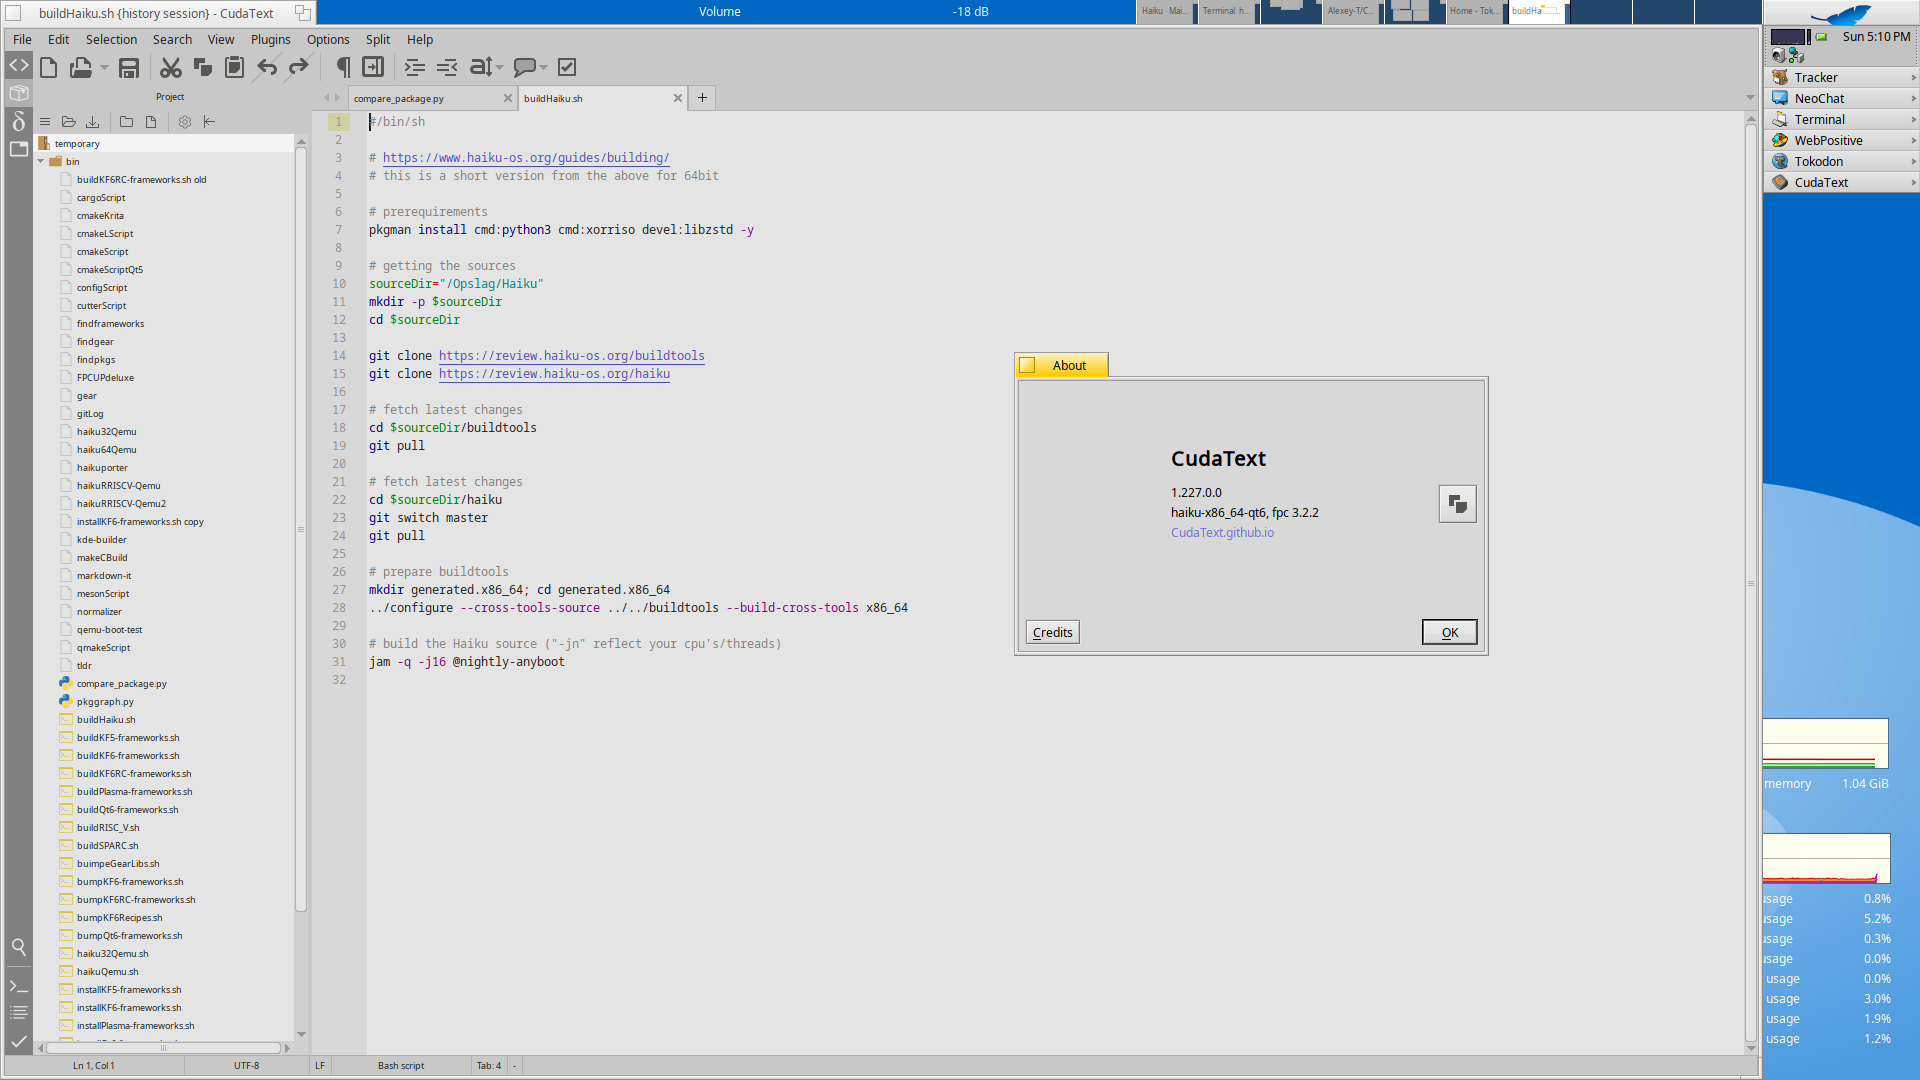Image resolution: width=1920 pixels, height=1080 pixels.
Task: Click the Add file to project icon
Action: [x=151, y=122]
